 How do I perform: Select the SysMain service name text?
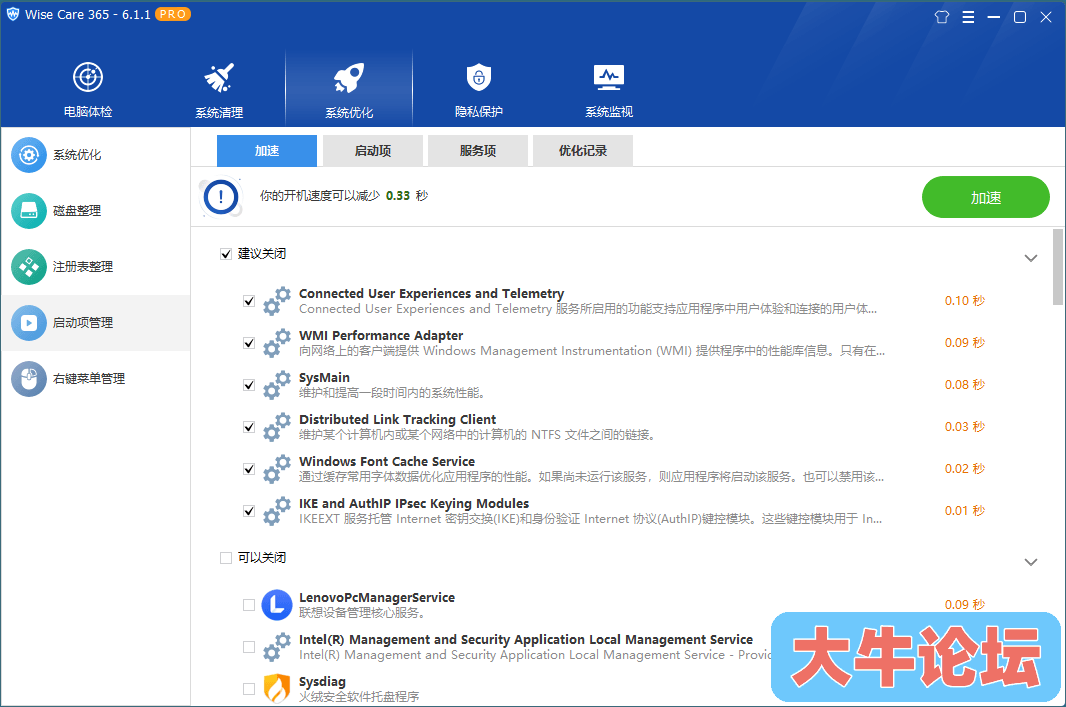[x=324, y=378]
